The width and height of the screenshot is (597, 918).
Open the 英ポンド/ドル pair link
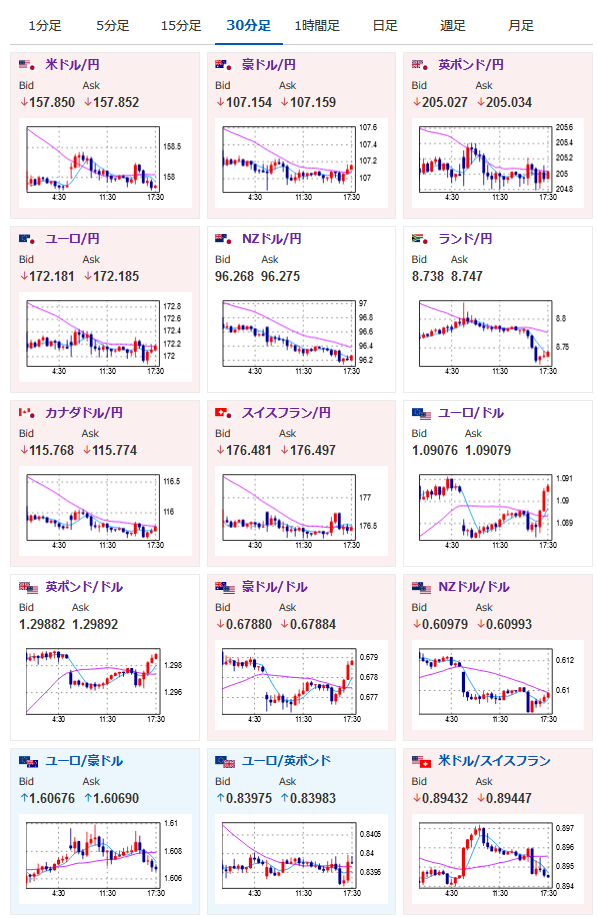coord(84,587)
